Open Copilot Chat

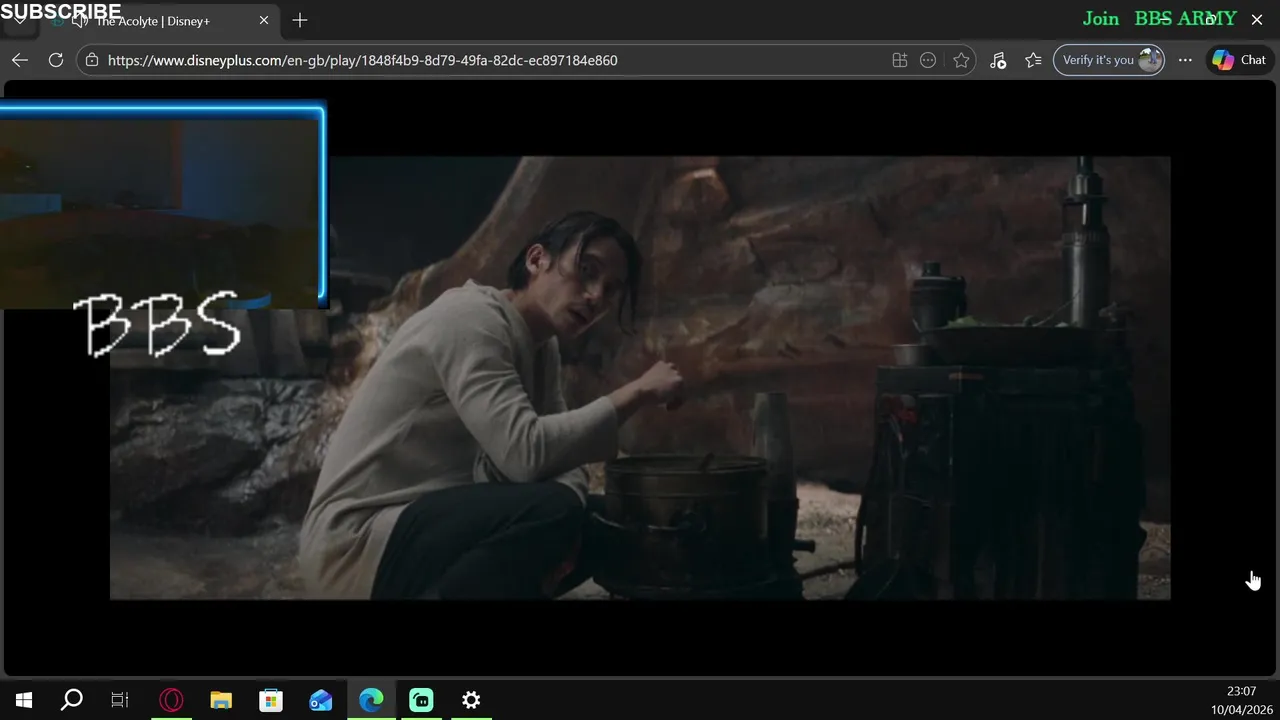tap(1239, 60)
